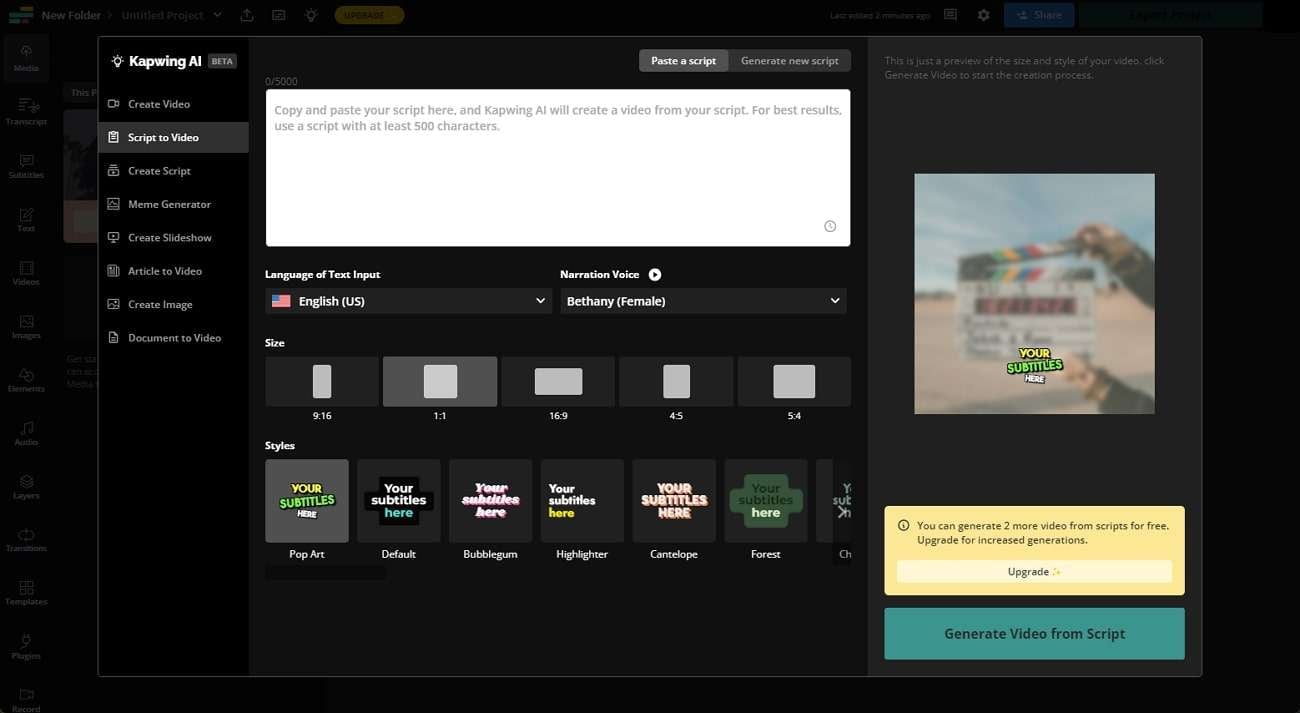Select Create Video in Kapwing AI menu
This screenshot has height=713, width=1300.
(173, 104)
